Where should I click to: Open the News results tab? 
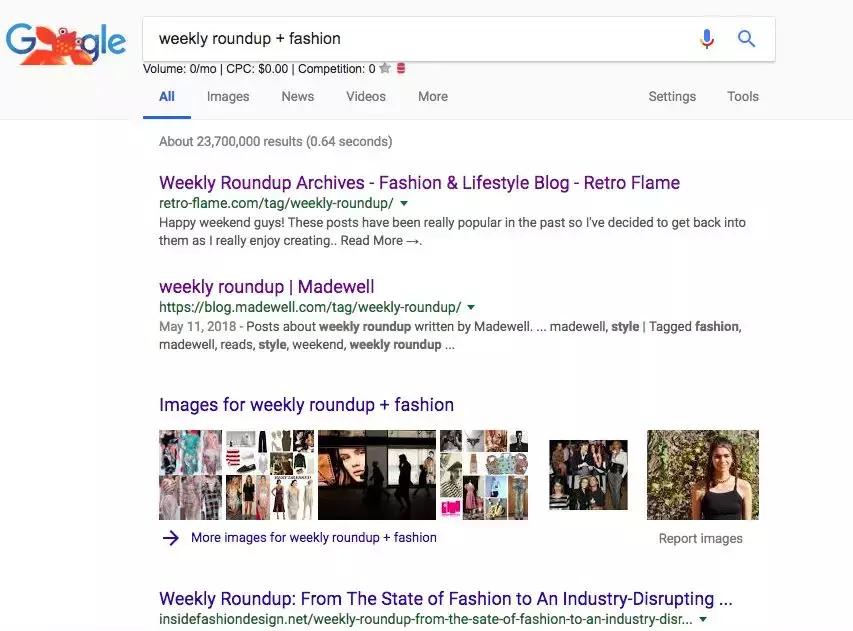(x=297, y=97)
